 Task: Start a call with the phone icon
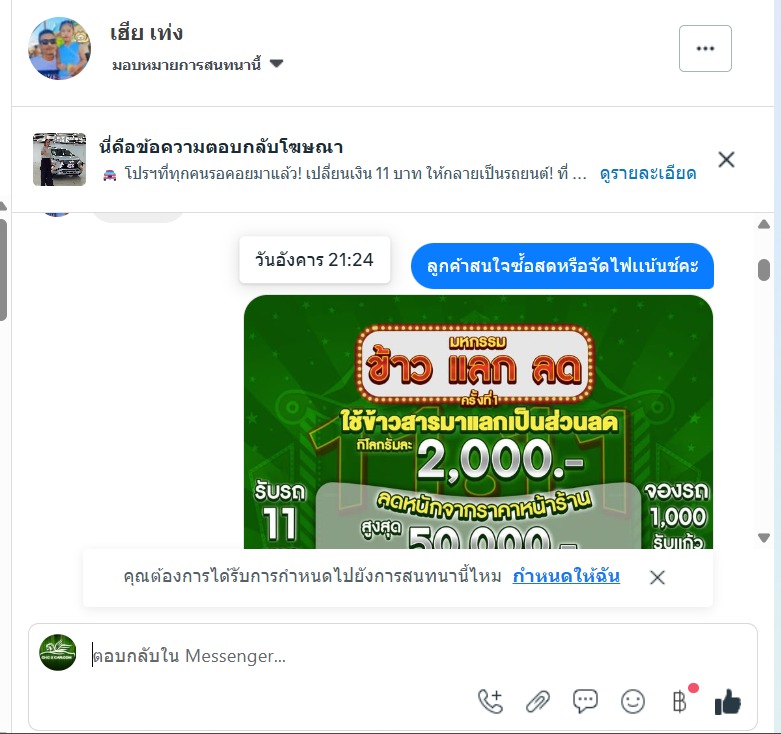point(490,701)
